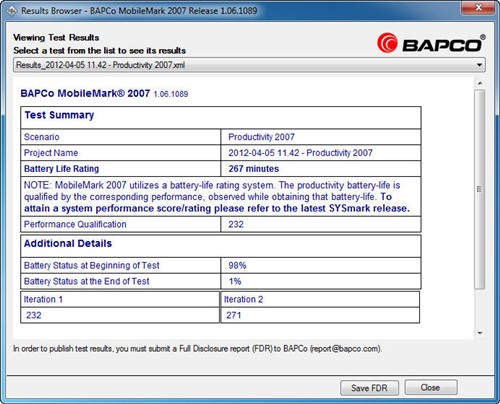Image resolution: width=500 pixels, height=404 pixels.
Task: Click Battery Status at Beginning value 98%
Action: (237, 265)
